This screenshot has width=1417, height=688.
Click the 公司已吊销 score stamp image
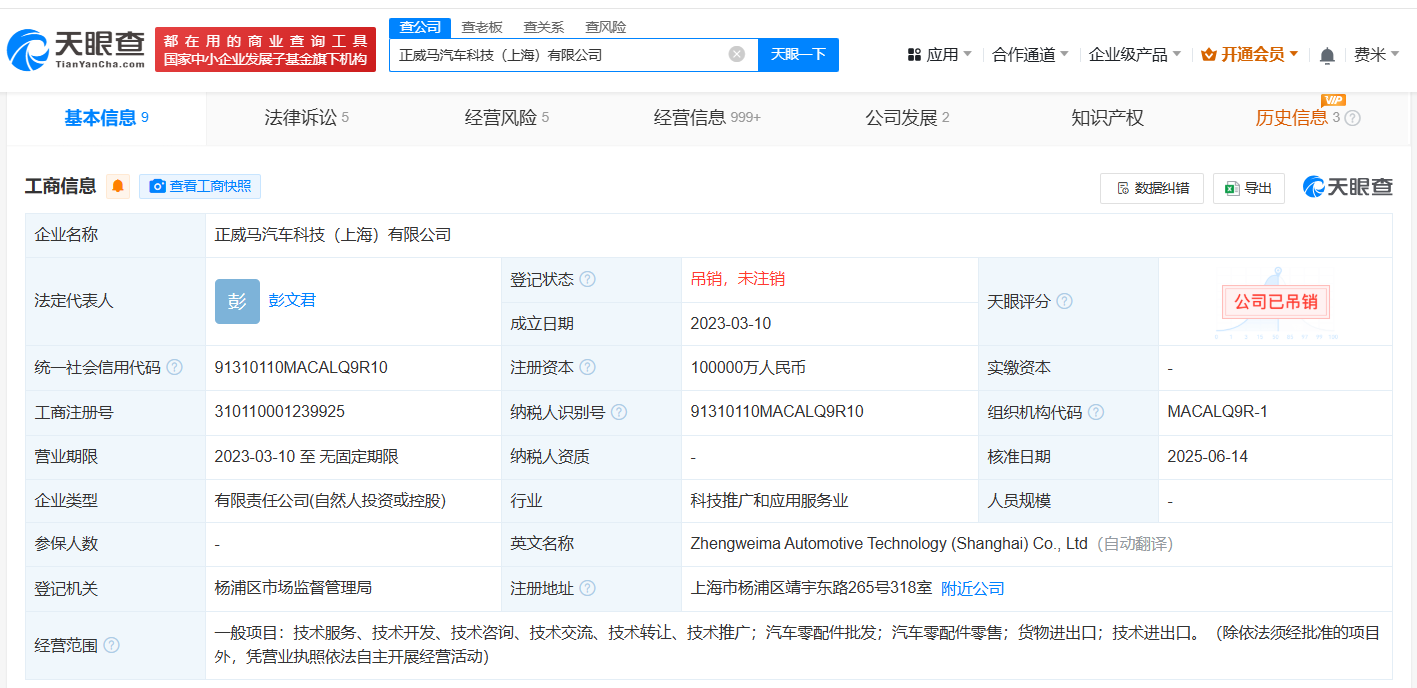pos(1275,302)
